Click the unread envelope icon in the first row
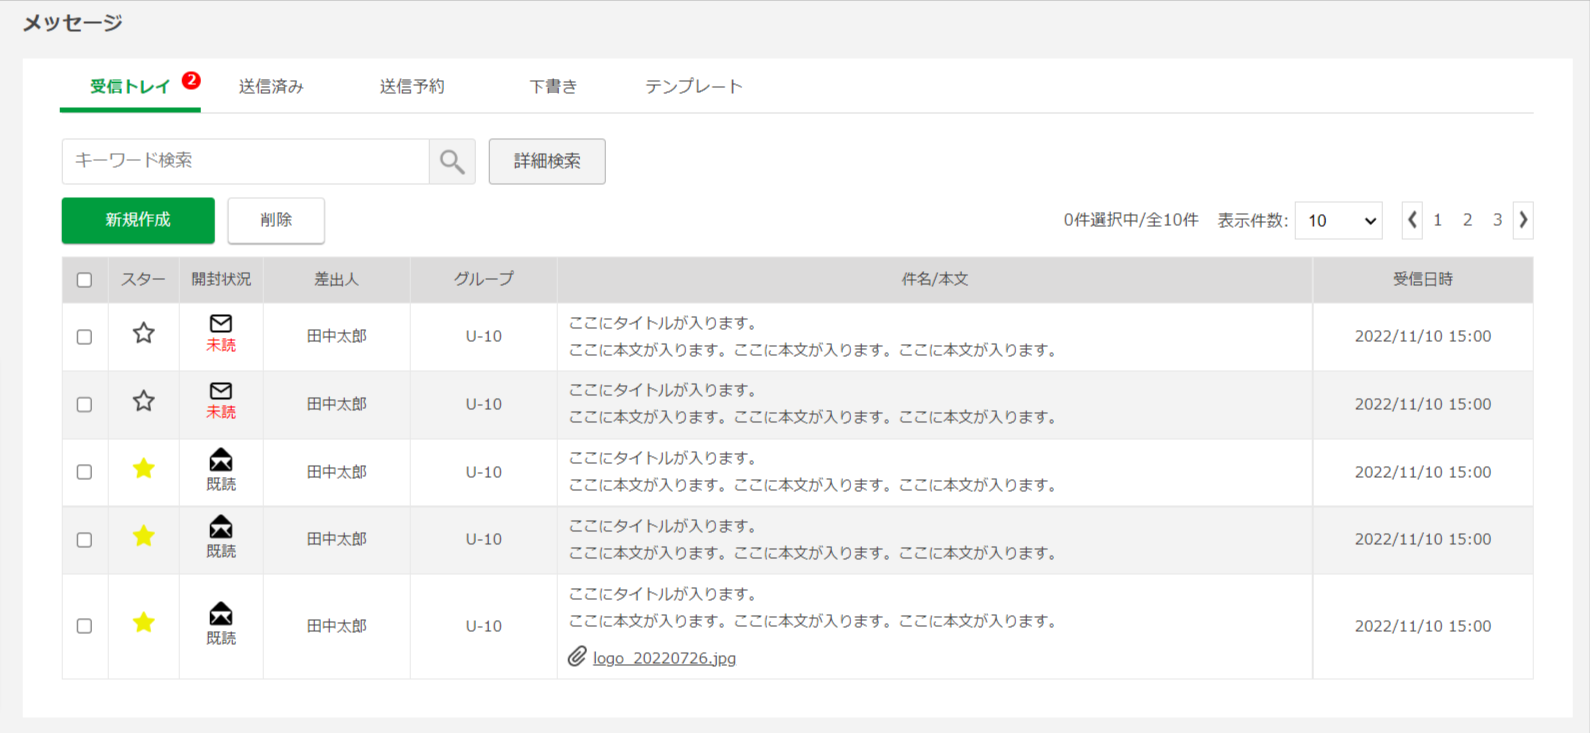The image size is (1590, 733). (221, 323)
